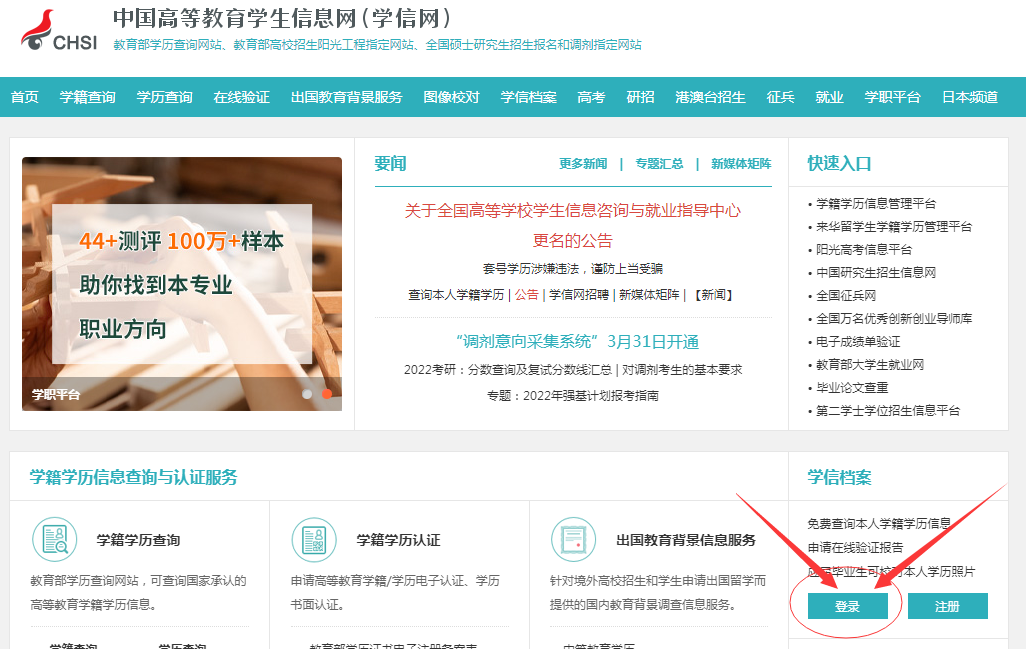The image size is (1026, 649).
Task: Open 全国万名优秀创新创业导师库 quick link
Action: [894, 319]
